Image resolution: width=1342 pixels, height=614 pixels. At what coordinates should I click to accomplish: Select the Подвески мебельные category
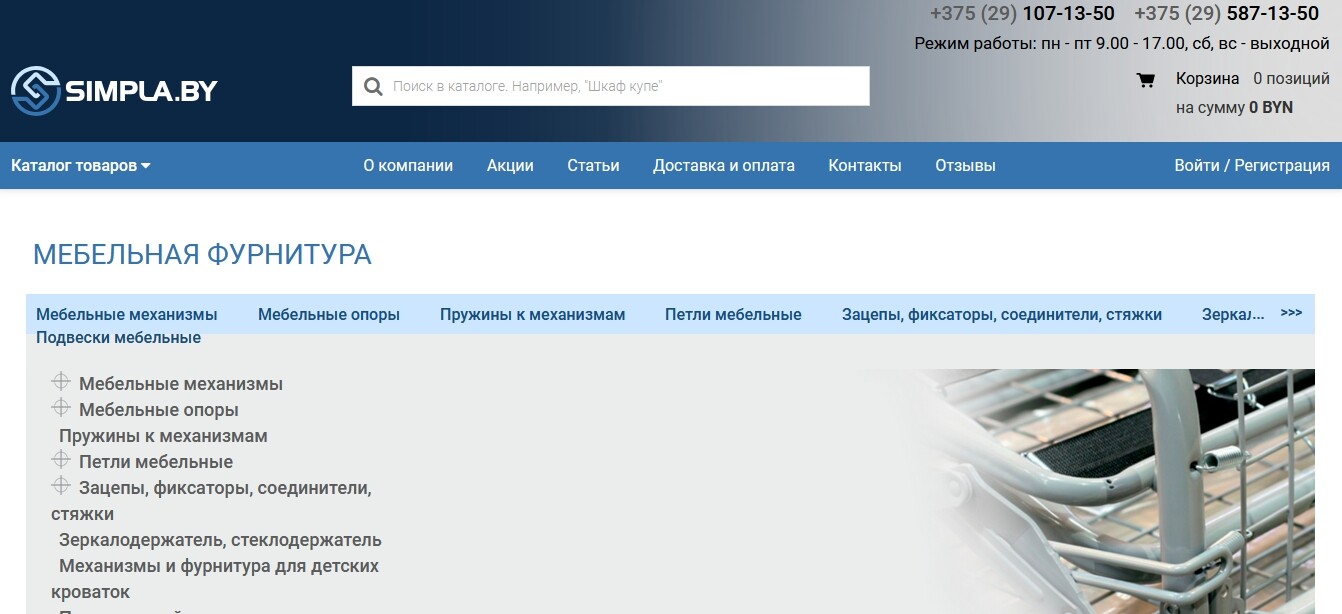coord(117,337)
